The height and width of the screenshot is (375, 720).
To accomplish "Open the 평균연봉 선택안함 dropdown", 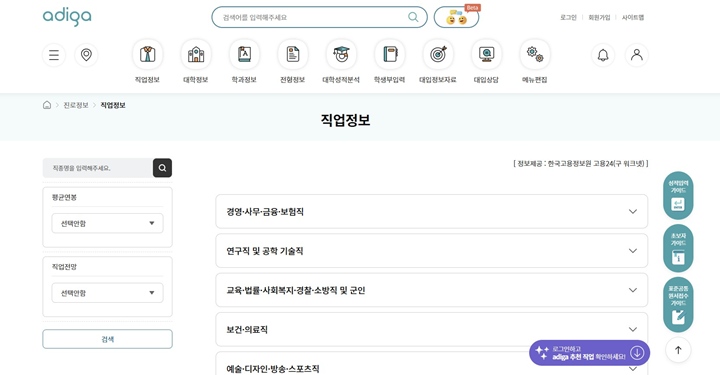I will 107,224.
